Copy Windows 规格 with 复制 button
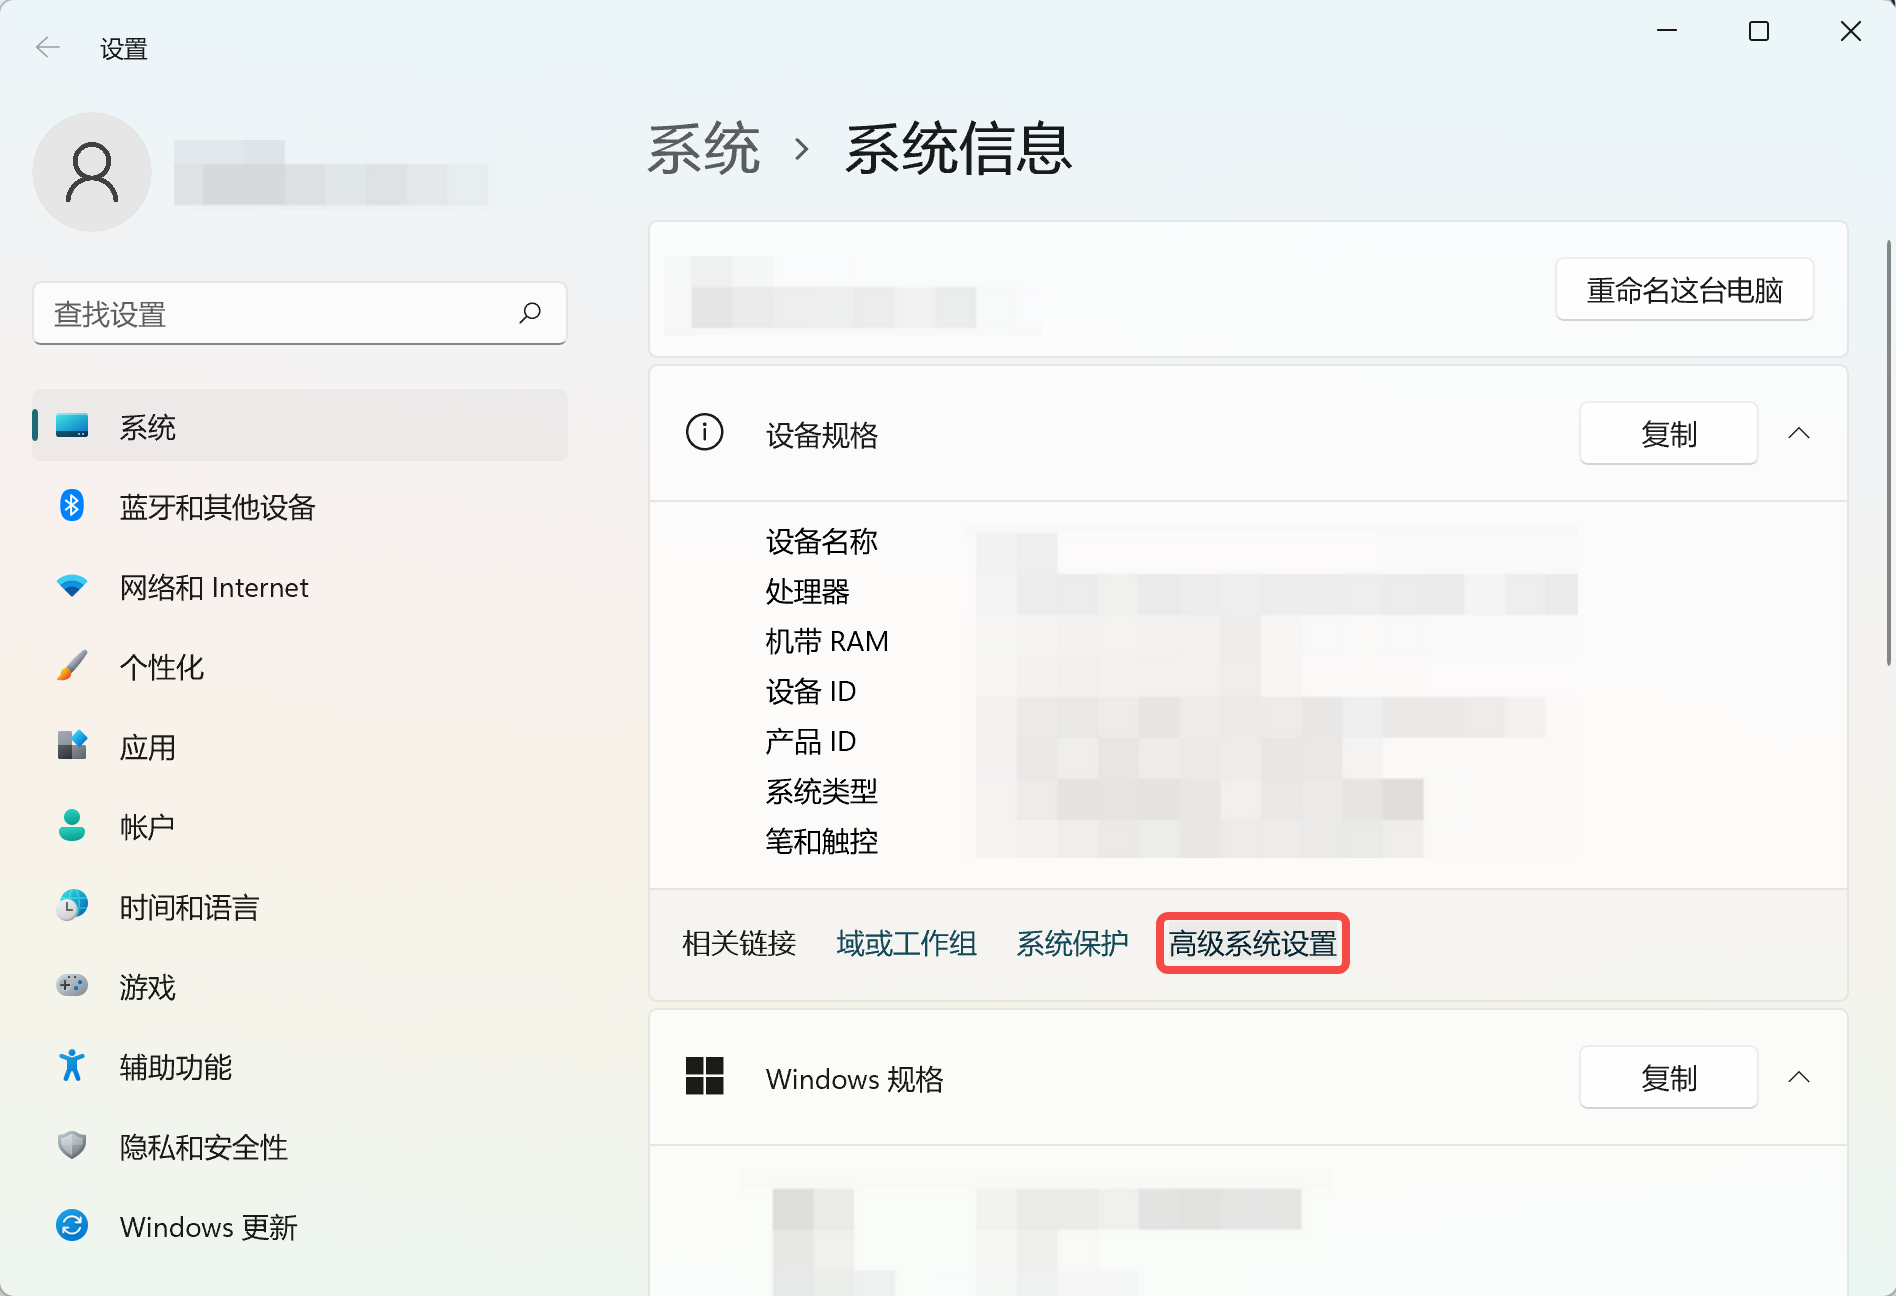Viewport: 1896px width, 1296px height. pyautogui.click(x=1669, y=1077)
